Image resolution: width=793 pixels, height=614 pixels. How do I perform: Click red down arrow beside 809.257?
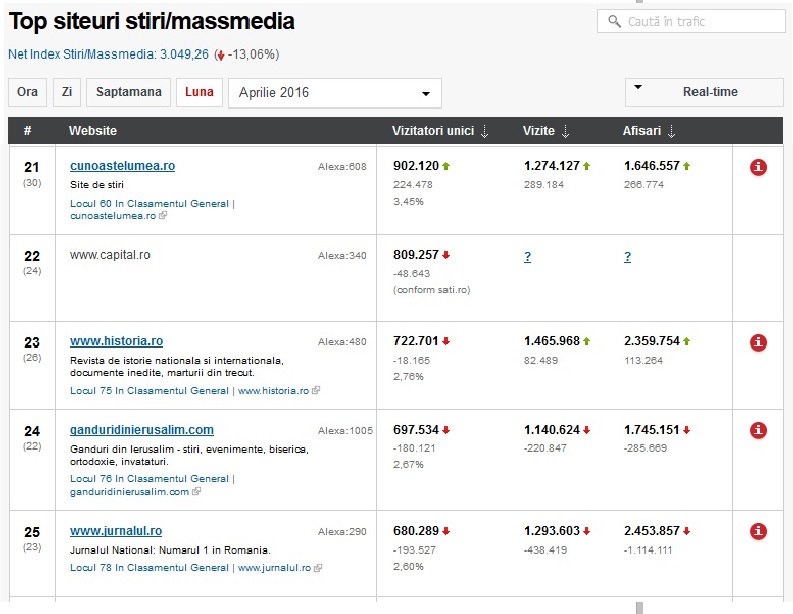tap(446, 255)
